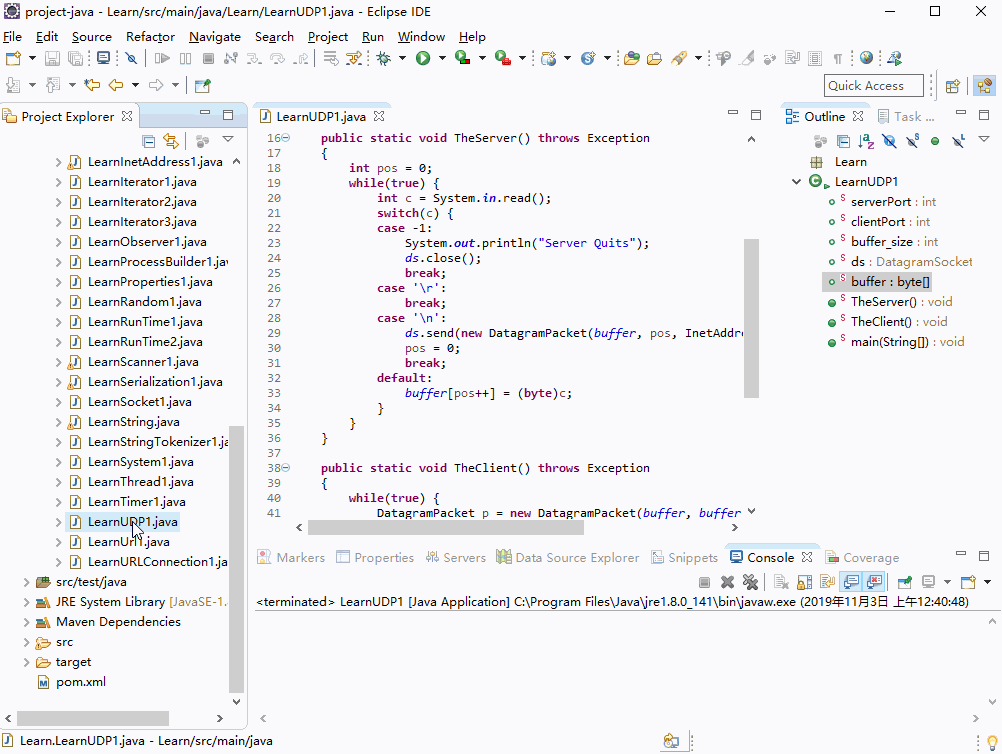Click the Terminate stop icon in Console

(x=704, y=582)
